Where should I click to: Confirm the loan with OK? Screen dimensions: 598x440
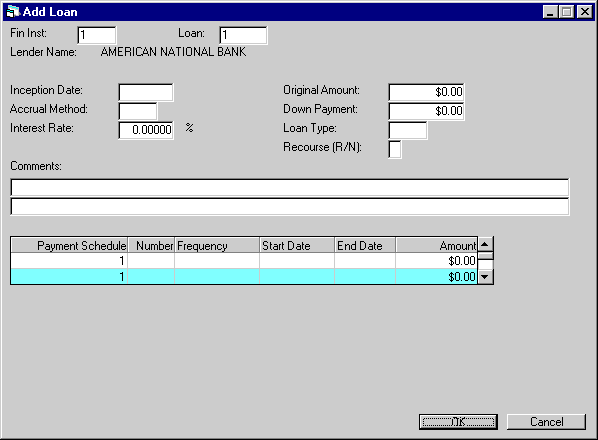[458, 422]
